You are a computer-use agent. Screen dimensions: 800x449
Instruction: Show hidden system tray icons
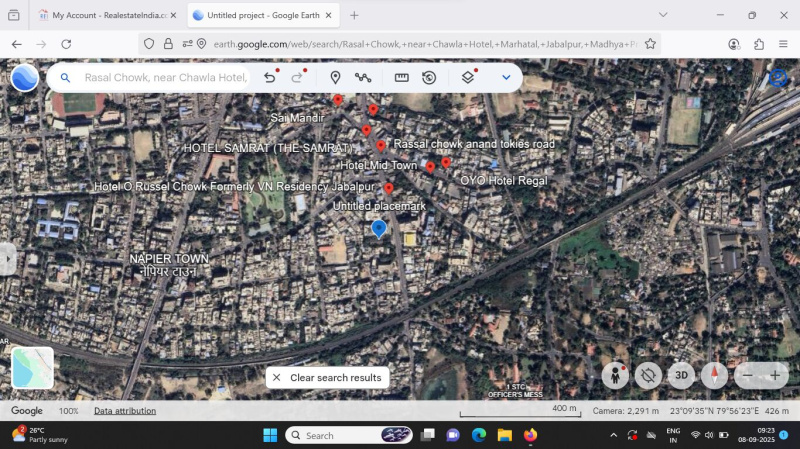coord(613,435)
